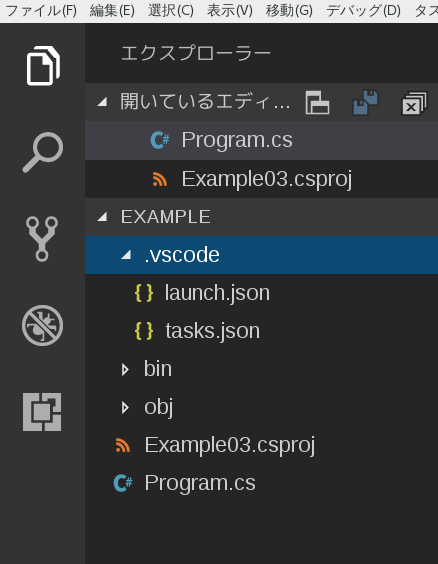Screen dimensions: 438x564
Task: Collapse the EXAMPLE folder section arrow
Action: coord(103,217)
